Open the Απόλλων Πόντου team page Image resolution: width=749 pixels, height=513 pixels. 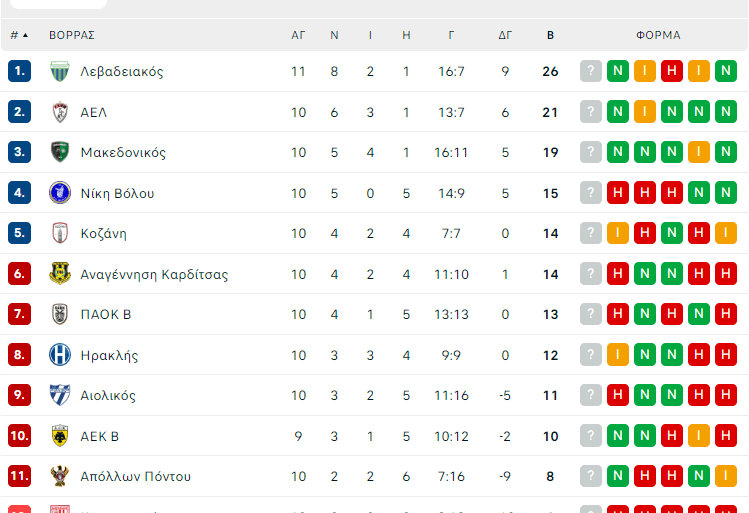[135, 477]
